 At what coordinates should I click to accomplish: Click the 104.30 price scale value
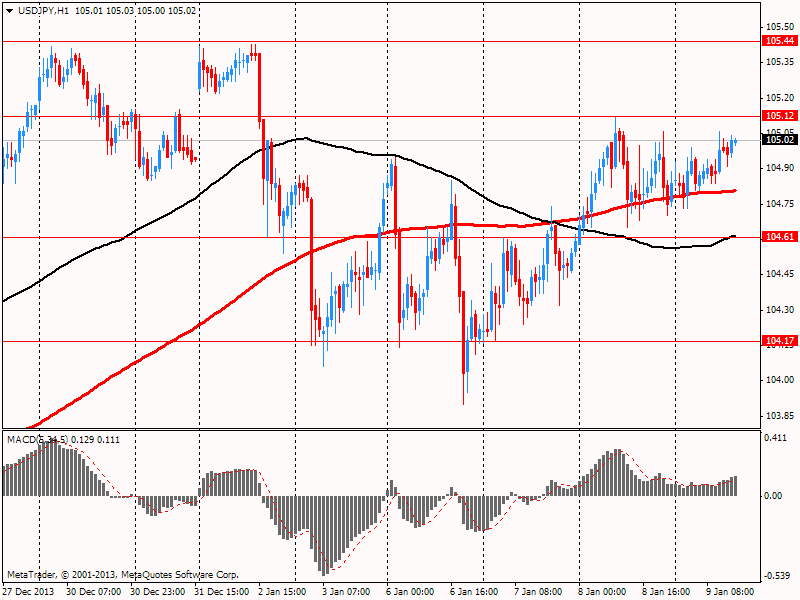click(780, 310)
